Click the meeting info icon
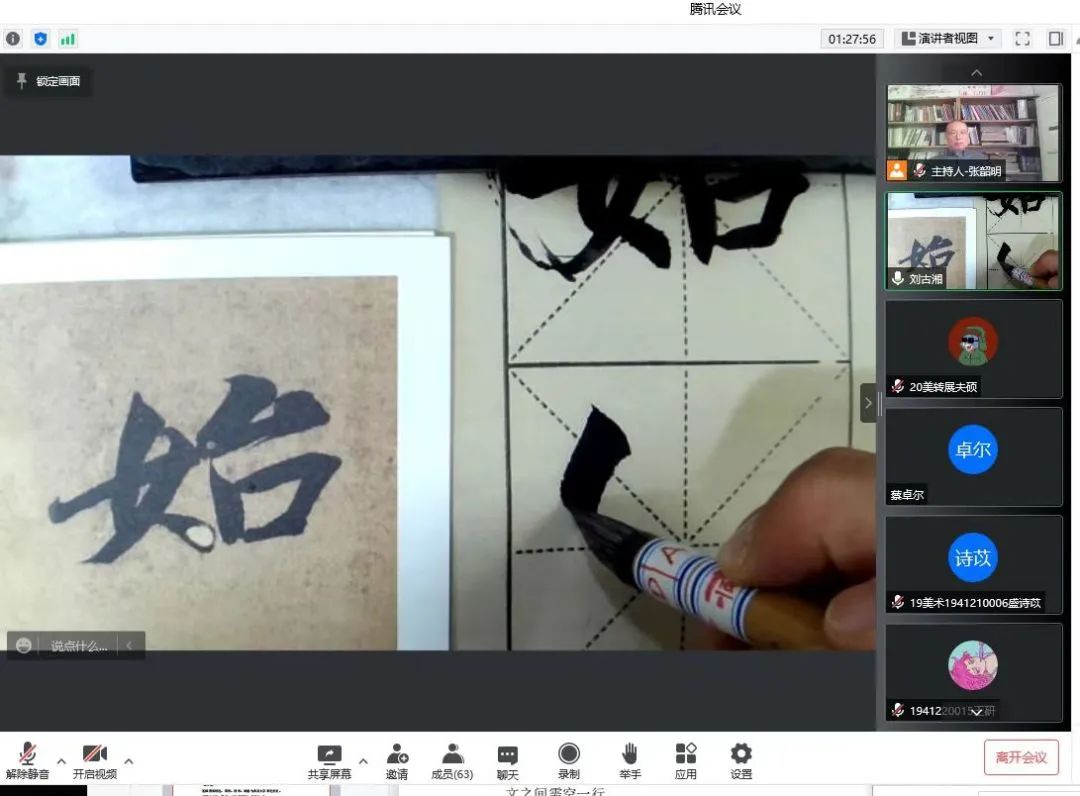This screenshot has width=1080, height=796. tap(13, 39)
